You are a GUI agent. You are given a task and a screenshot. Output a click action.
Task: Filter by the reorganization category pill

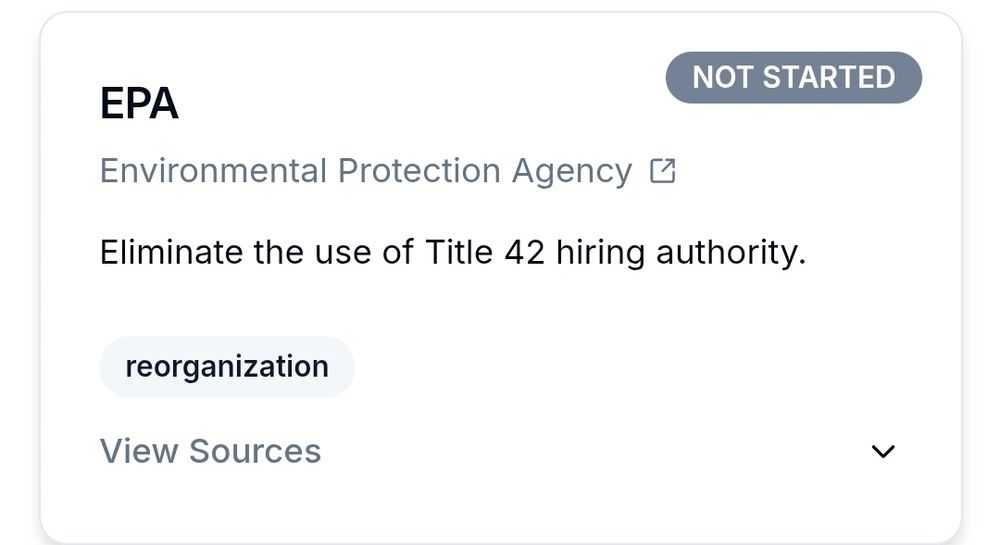click(x=227, y=367)
